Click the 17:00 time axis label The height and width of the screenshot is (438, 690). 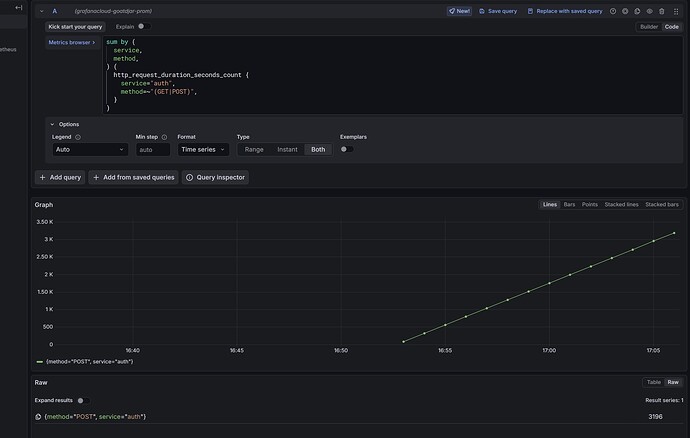click(549, 351)
